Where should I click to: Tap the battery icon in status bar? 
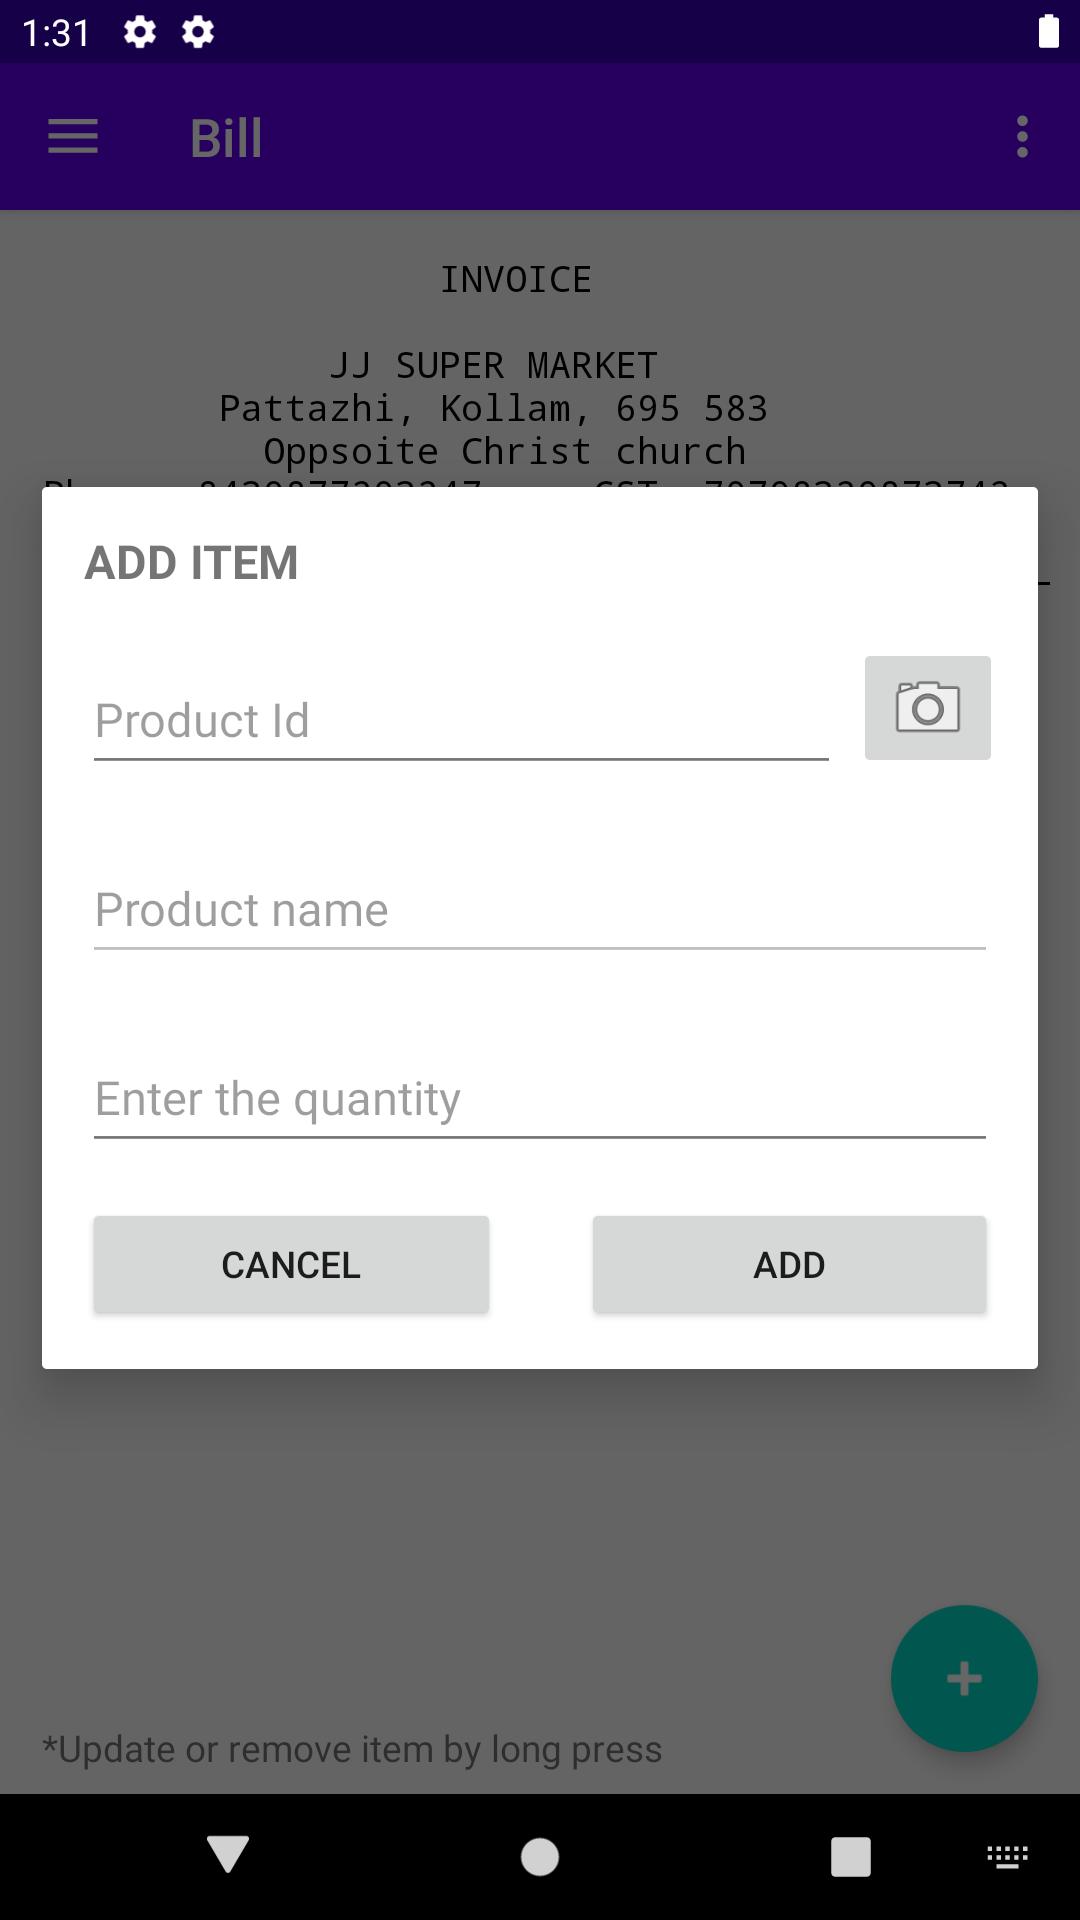[1048, 31]
